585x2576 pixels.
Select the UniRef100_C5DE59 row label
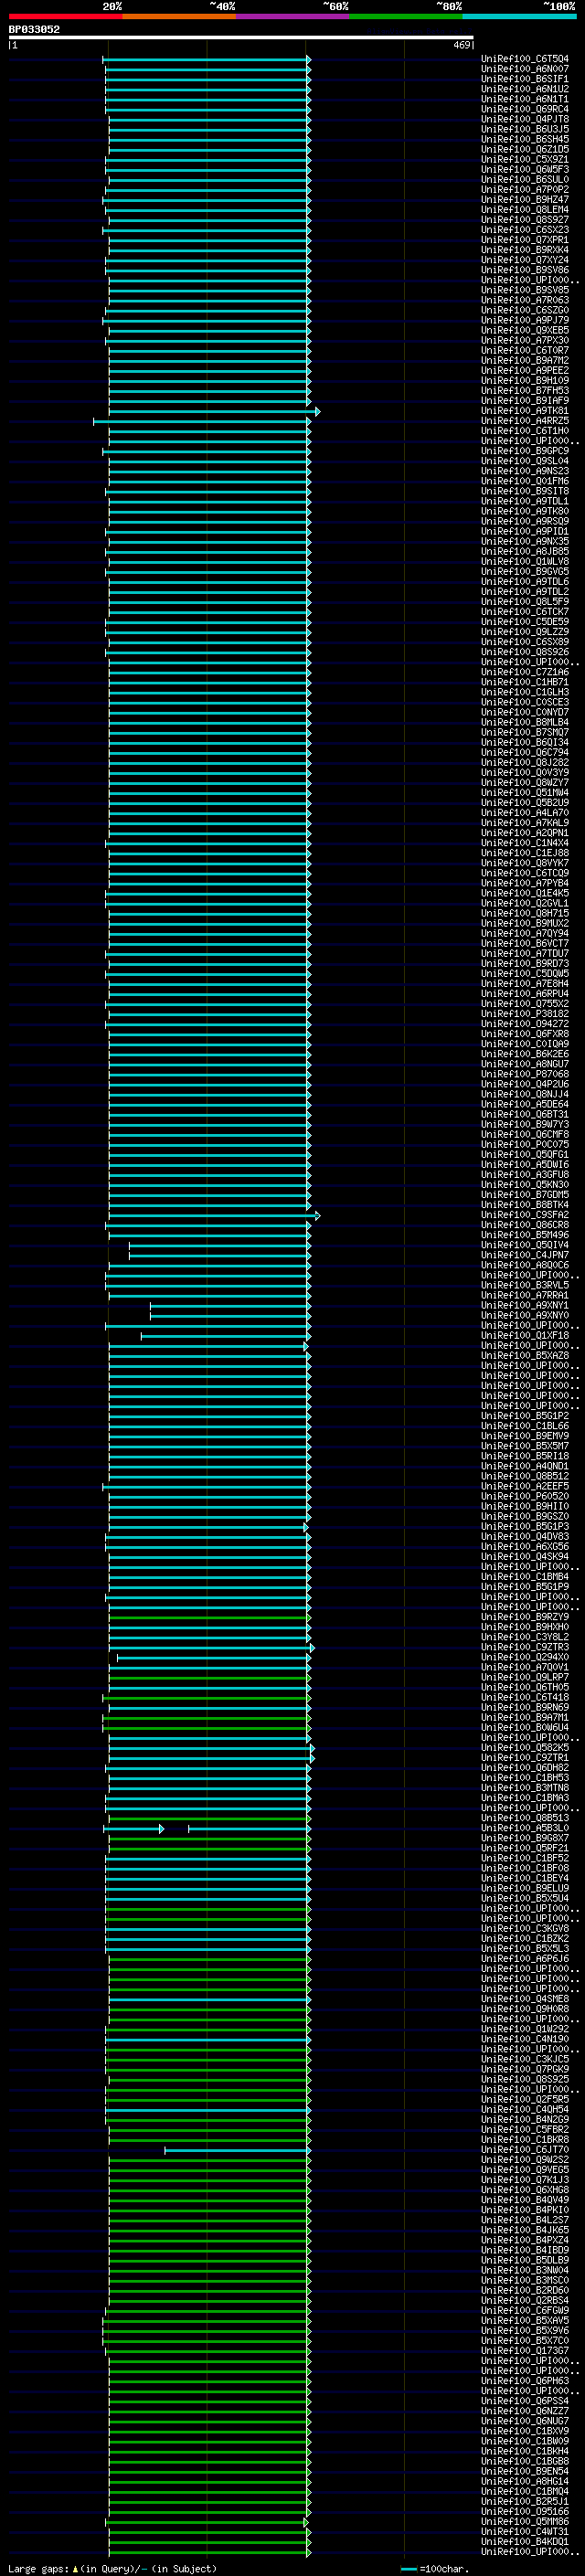[525, 622]
